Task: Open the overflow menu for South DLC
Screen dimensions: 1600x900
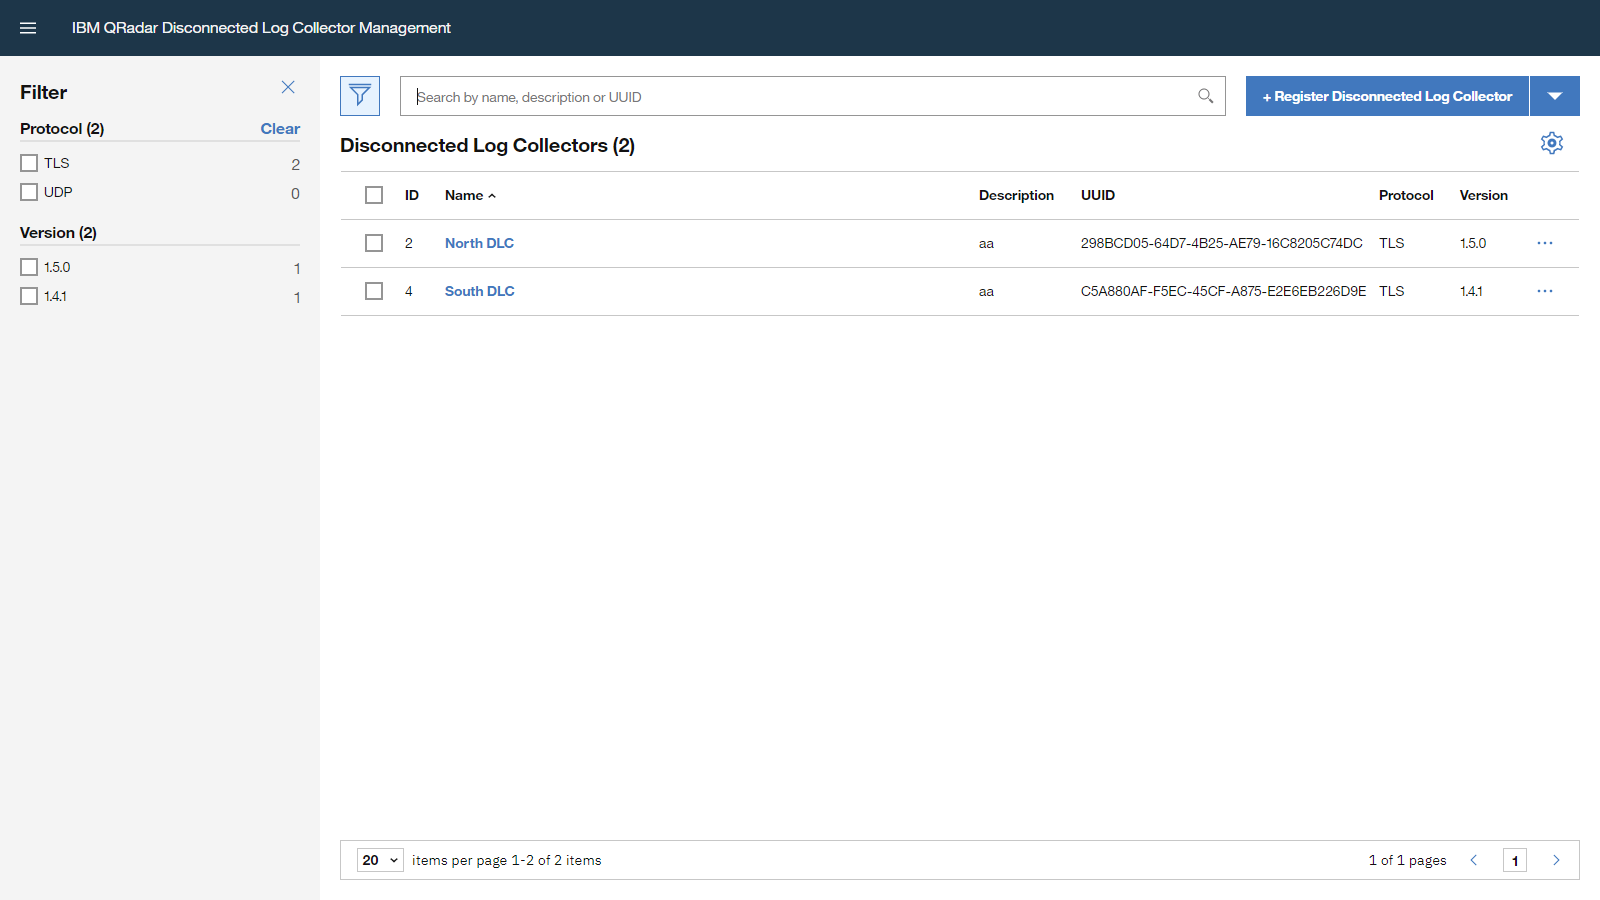Action: pos(1545,291)
